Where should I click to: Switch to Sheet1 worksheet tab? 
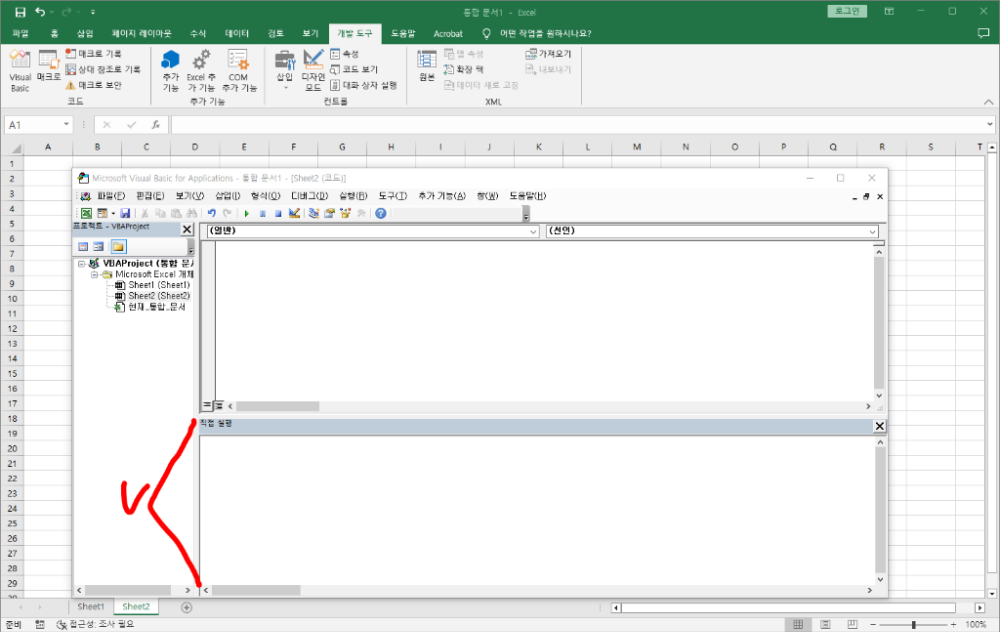[x=91, y=606]
